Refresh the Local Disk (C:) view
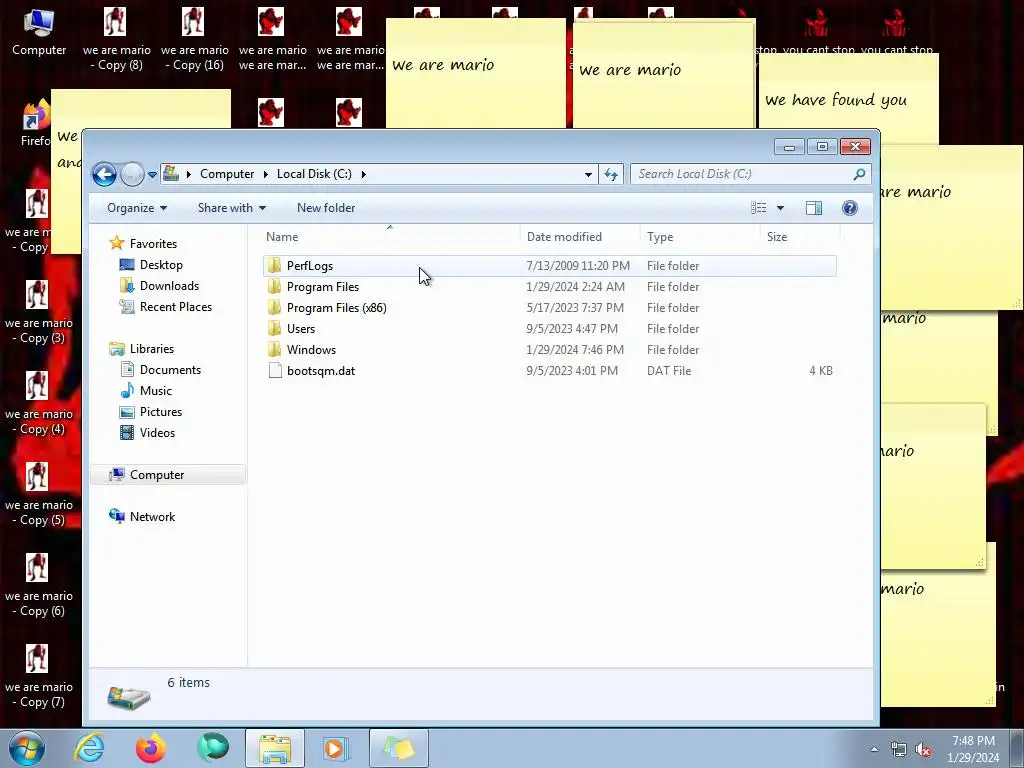The width and height of the screenshot is (1024, 768). (611, 174)
